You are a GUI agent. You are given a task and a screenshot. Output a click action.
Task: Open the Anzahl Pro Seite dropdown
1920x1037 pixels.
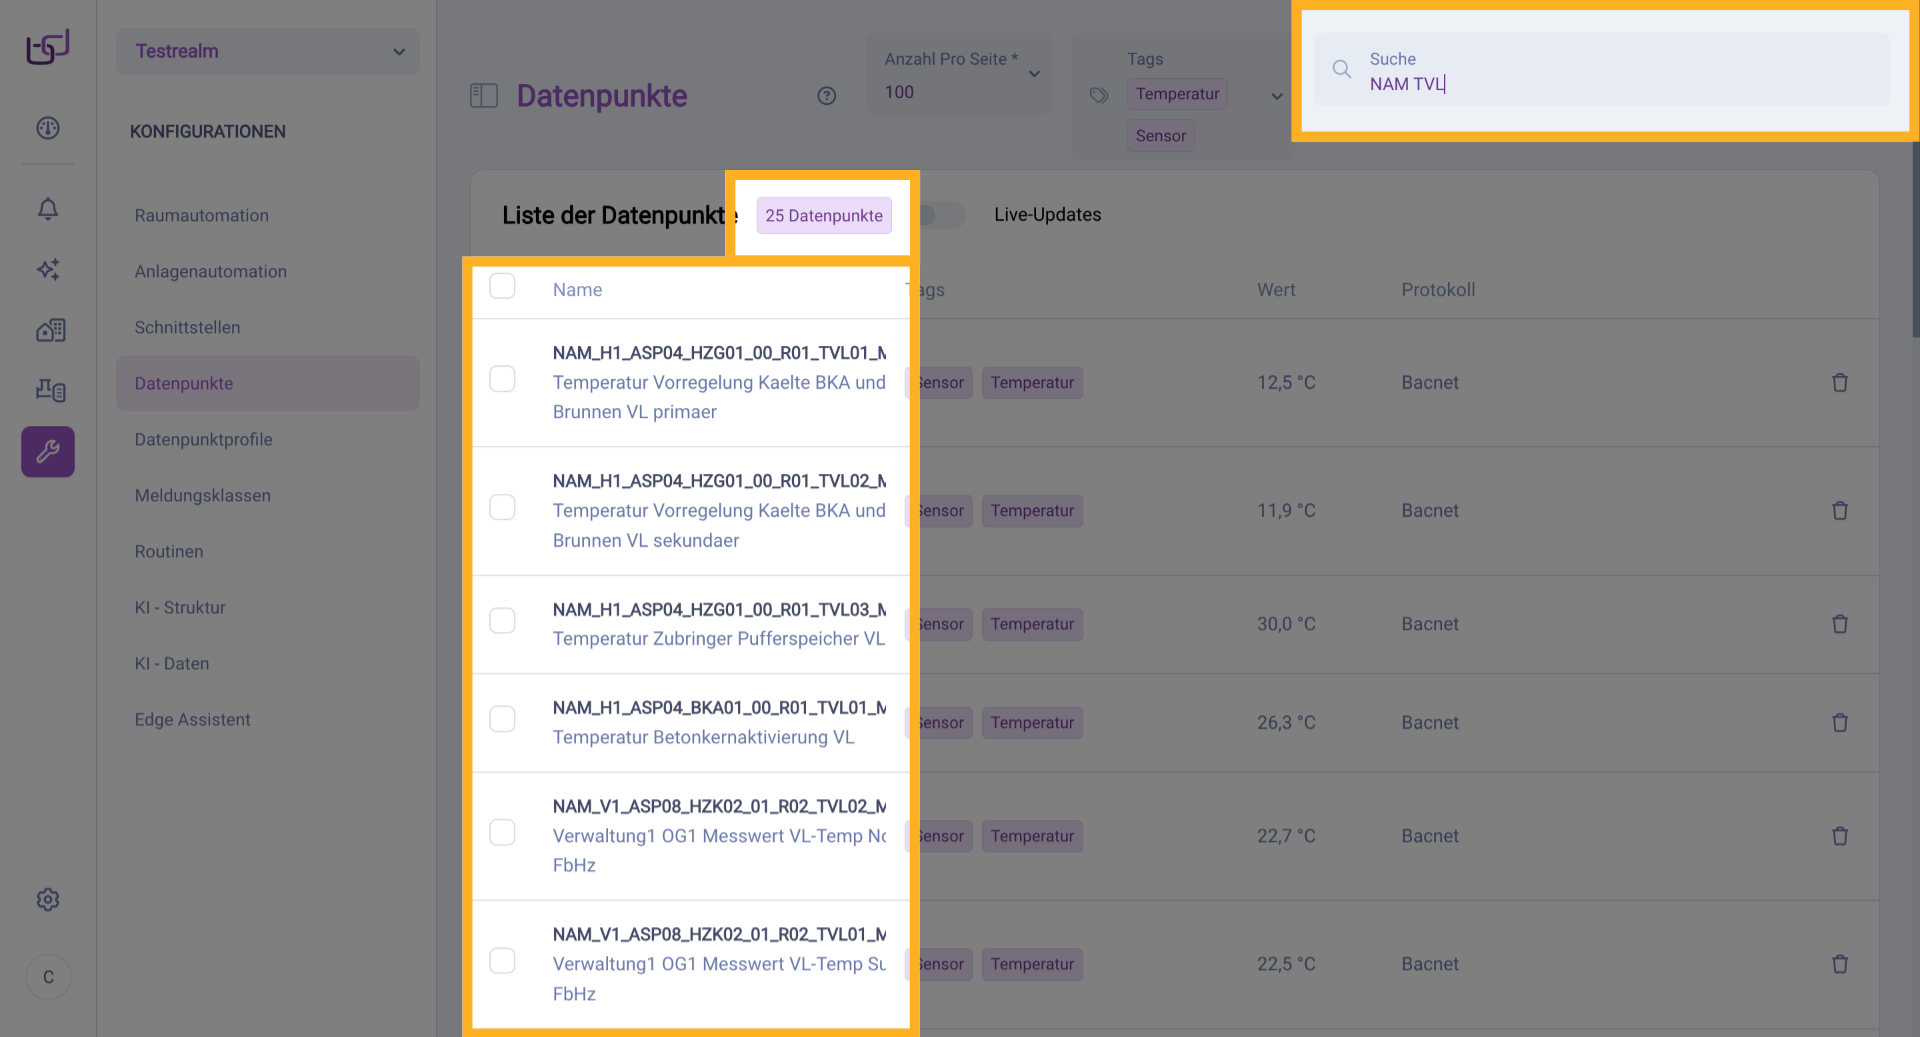click(958, 76)
